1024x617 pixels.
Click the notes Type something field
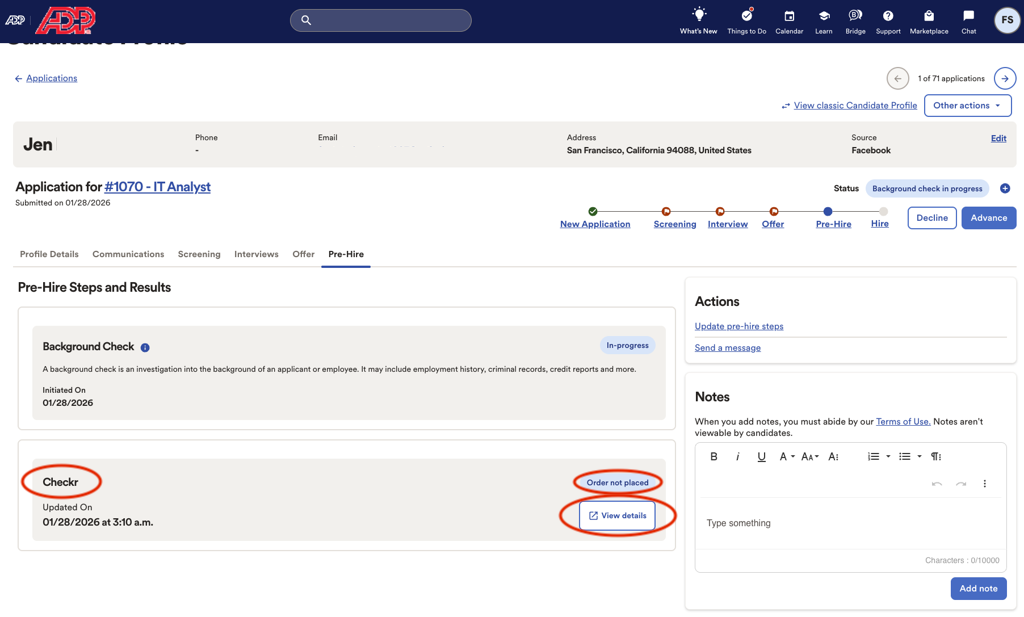pyautogui.click(x=850, y=524)
